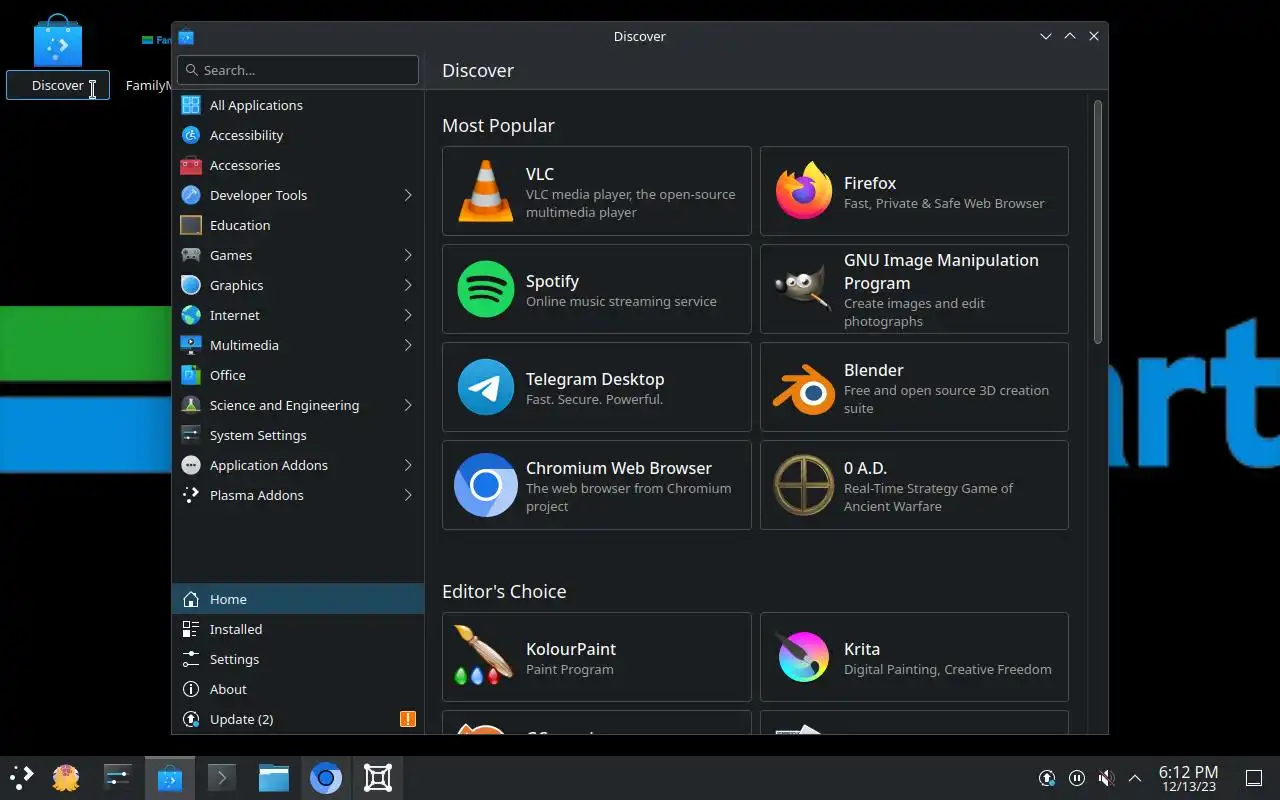This screenshot has height=800, width=1280.
Task: Switch to the Discover taskbar entry
Action: [170, 777]
